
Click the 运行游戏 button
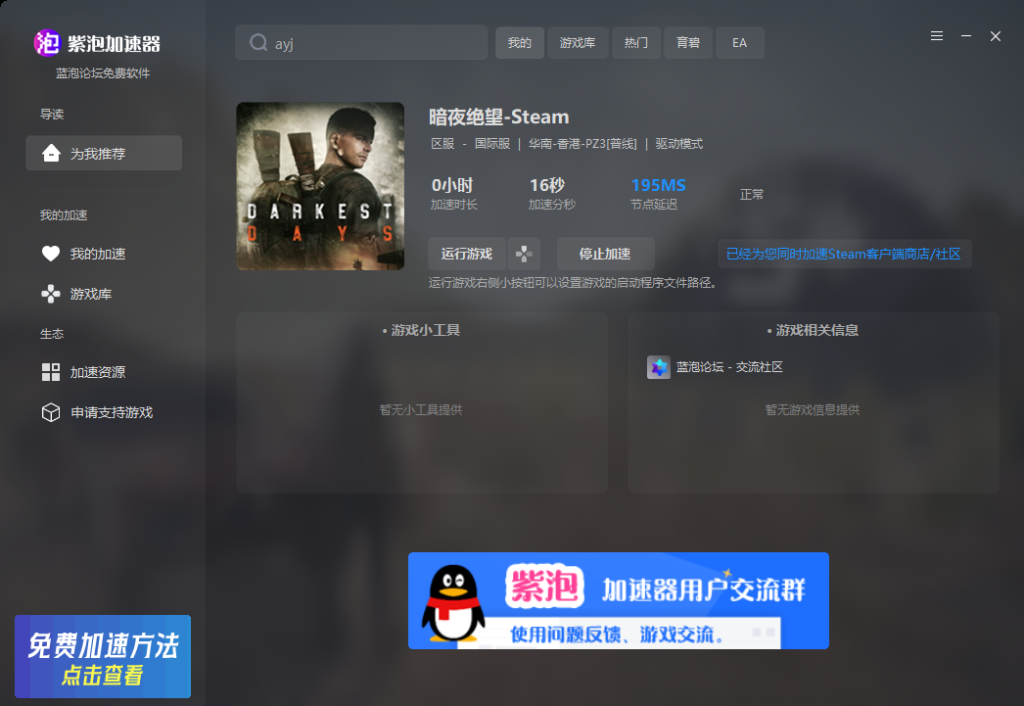tap(466, 253)
